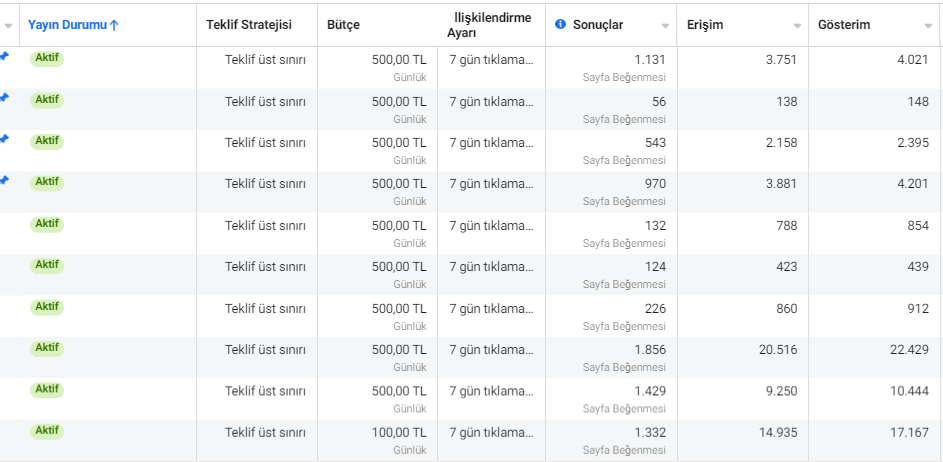
Task: Click the İlişkilendirme Ayarı column header
Action: pos(490,25)
